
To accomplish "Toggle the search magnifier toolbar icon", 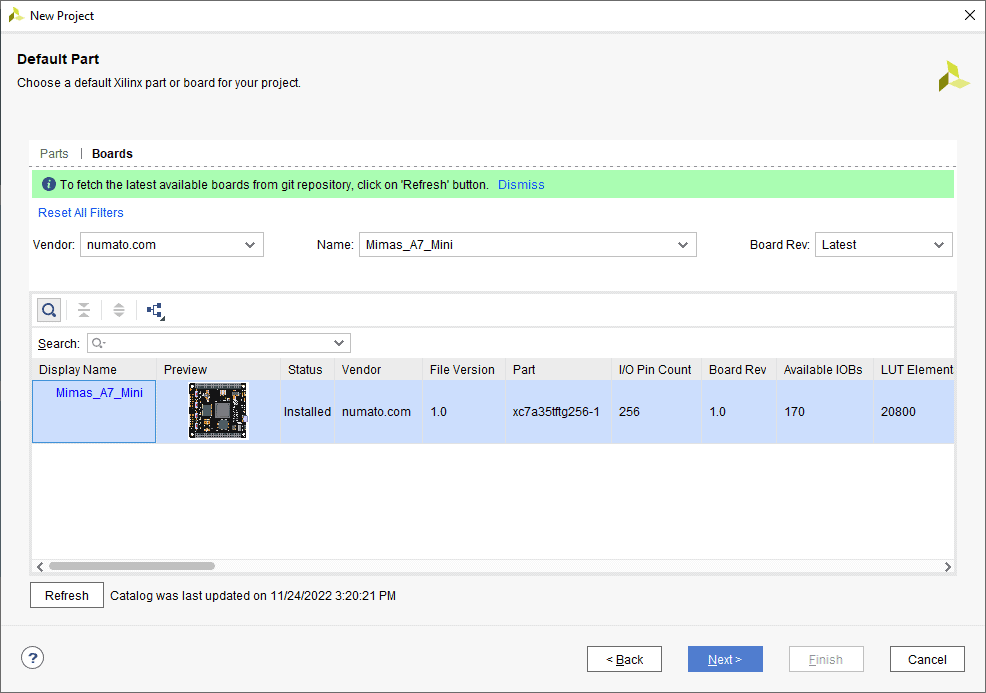I will pyautogui.click(x=48, y=310).
